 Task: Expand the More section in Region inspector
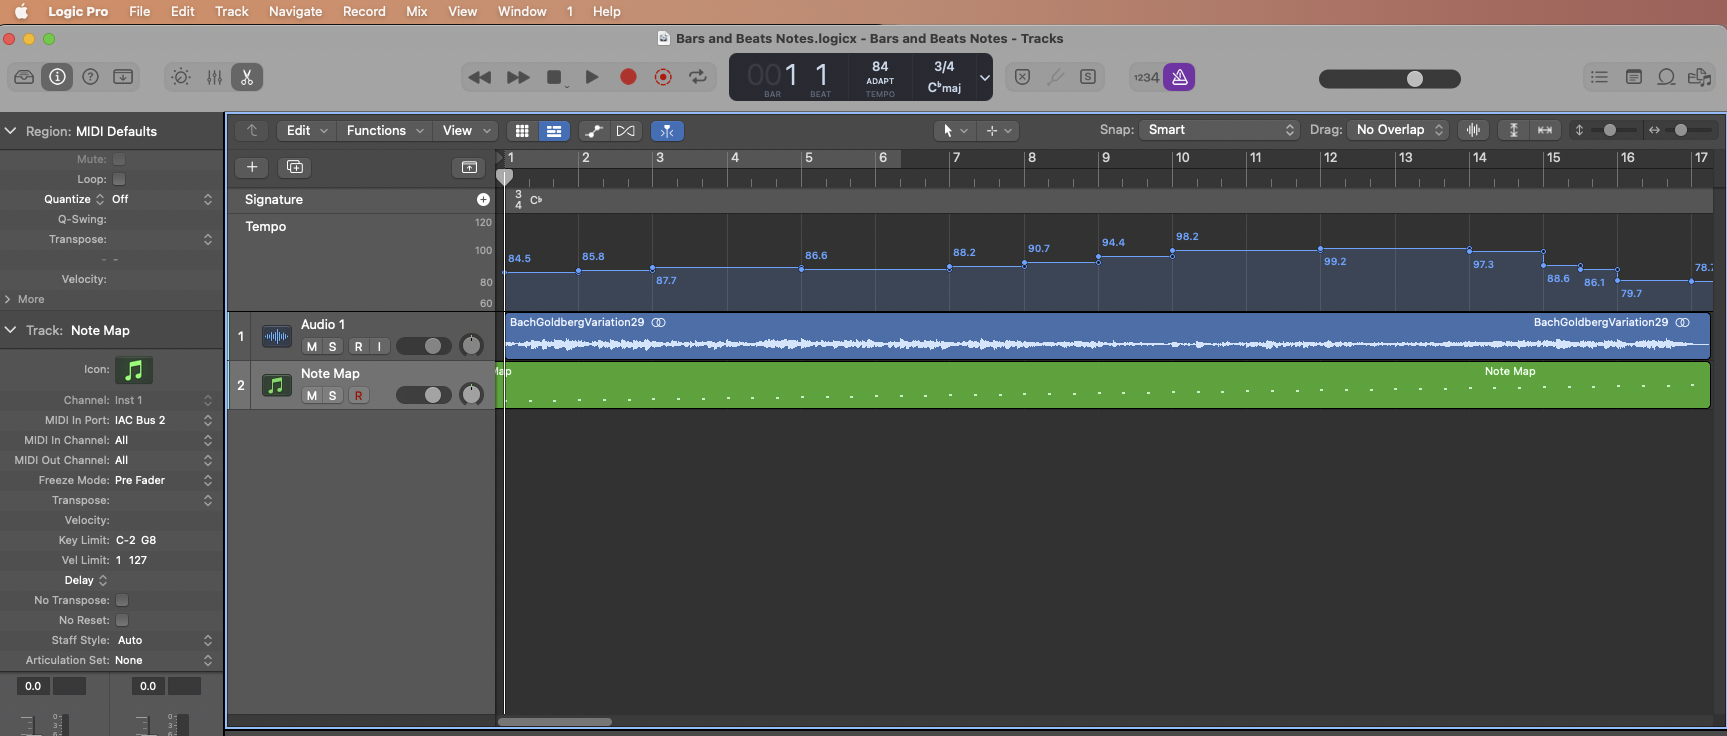[30, 299]
